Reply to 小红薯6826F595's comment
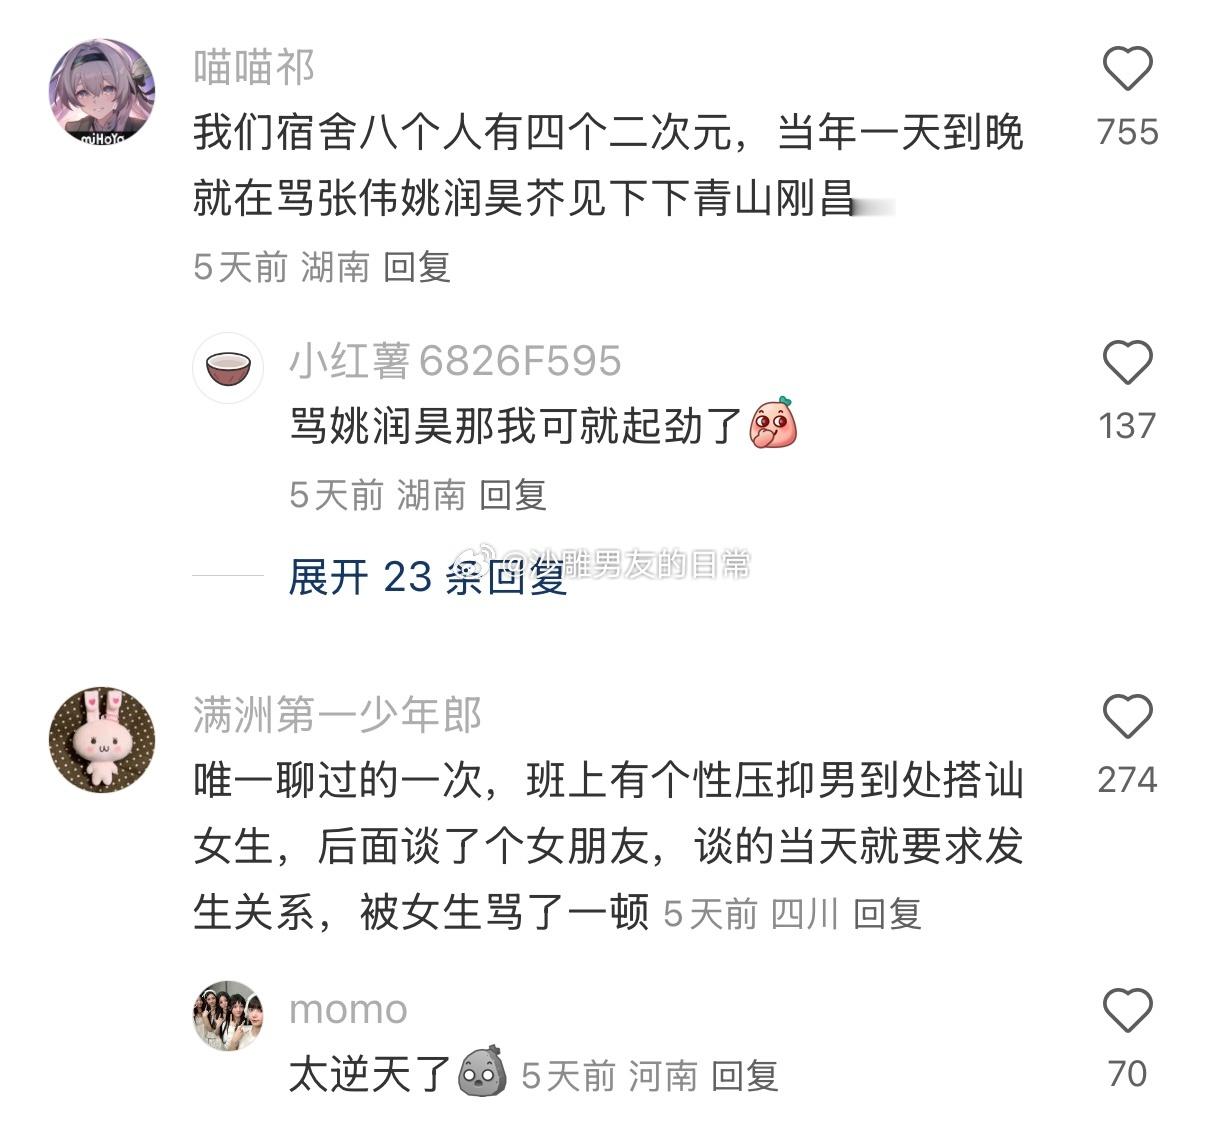 (513, 495)
